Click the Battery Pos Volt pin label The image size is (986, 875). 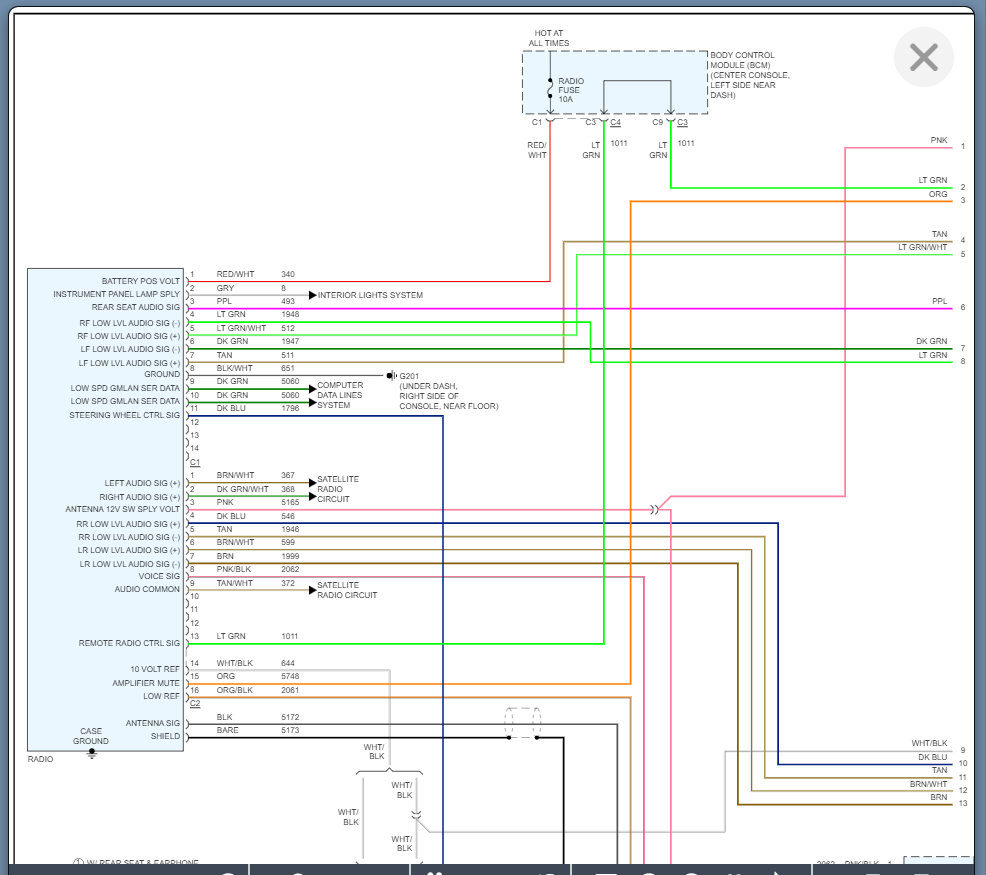click(141, 281)
